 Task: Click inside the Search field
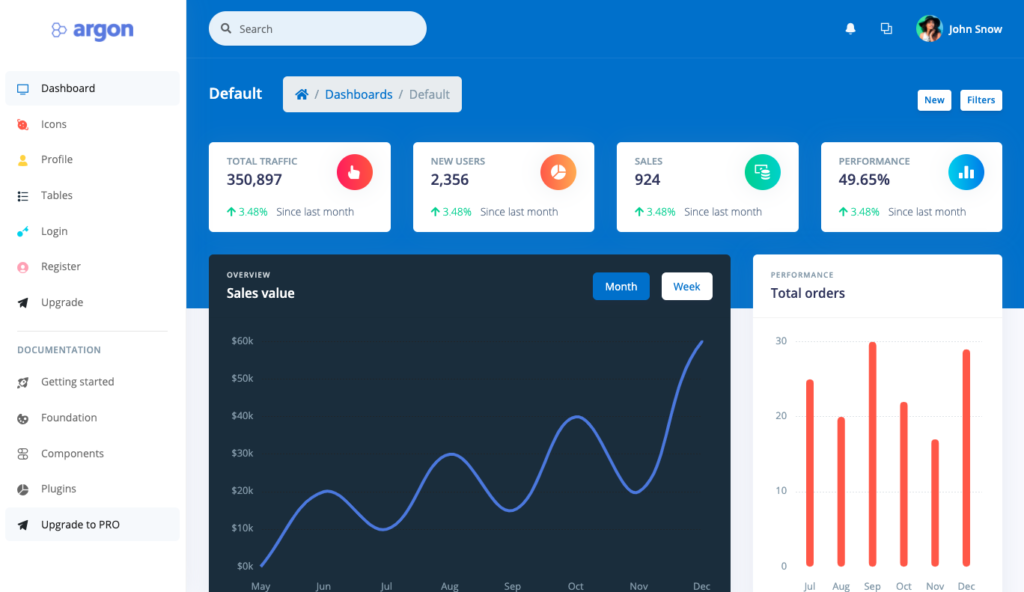point(317,28)
